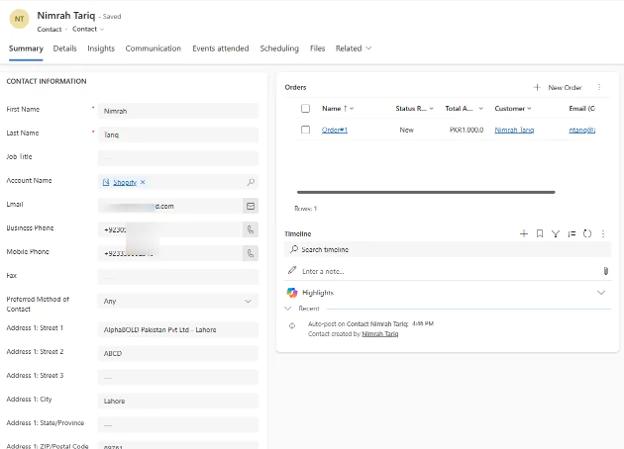Open Nimrah Tariq customer link in orders
624x449 pixels.
click(x=514, y=130)
